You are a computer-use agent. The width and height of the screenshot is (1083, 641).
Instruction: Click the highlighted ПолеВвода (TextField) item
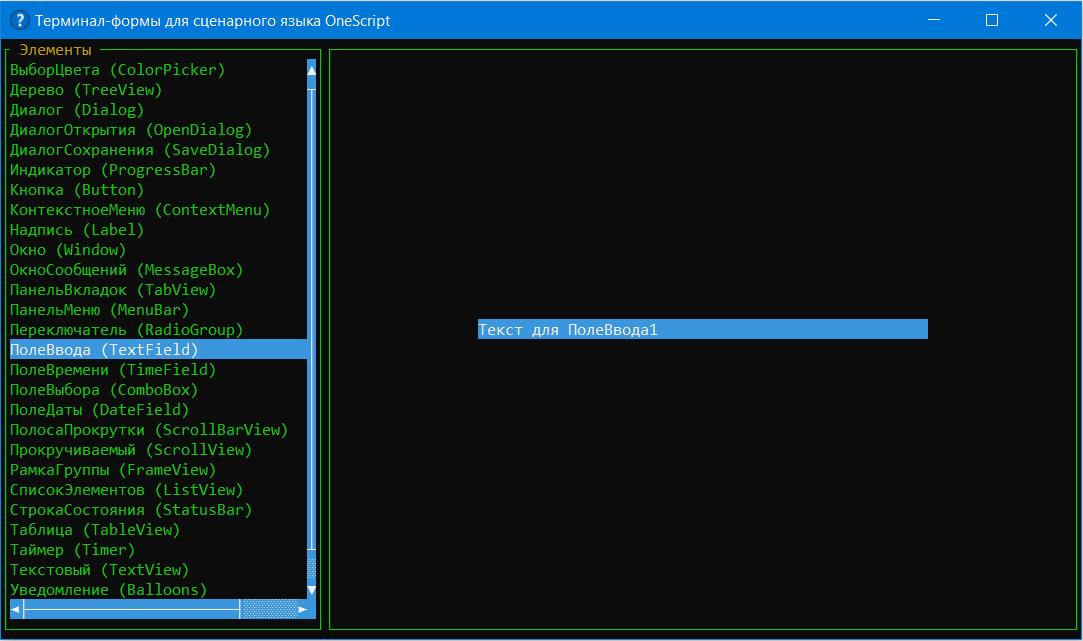pos(104,350)
